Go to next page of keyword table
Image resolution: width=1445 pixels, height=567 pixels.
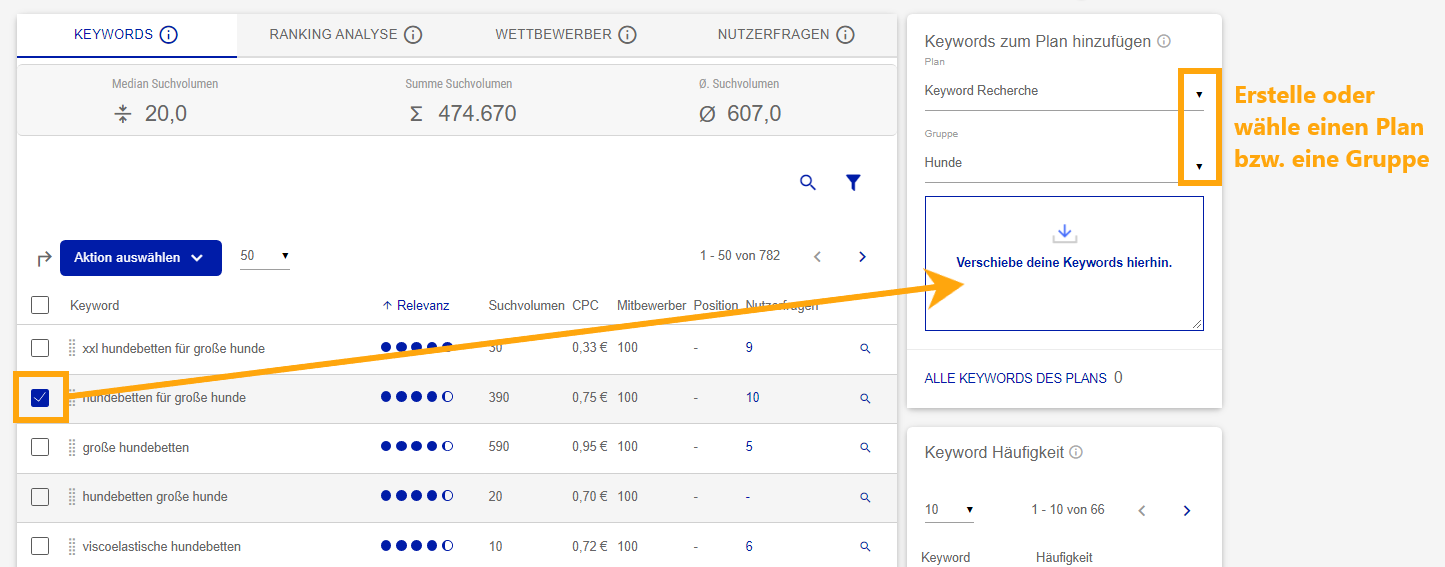(862, 257)
